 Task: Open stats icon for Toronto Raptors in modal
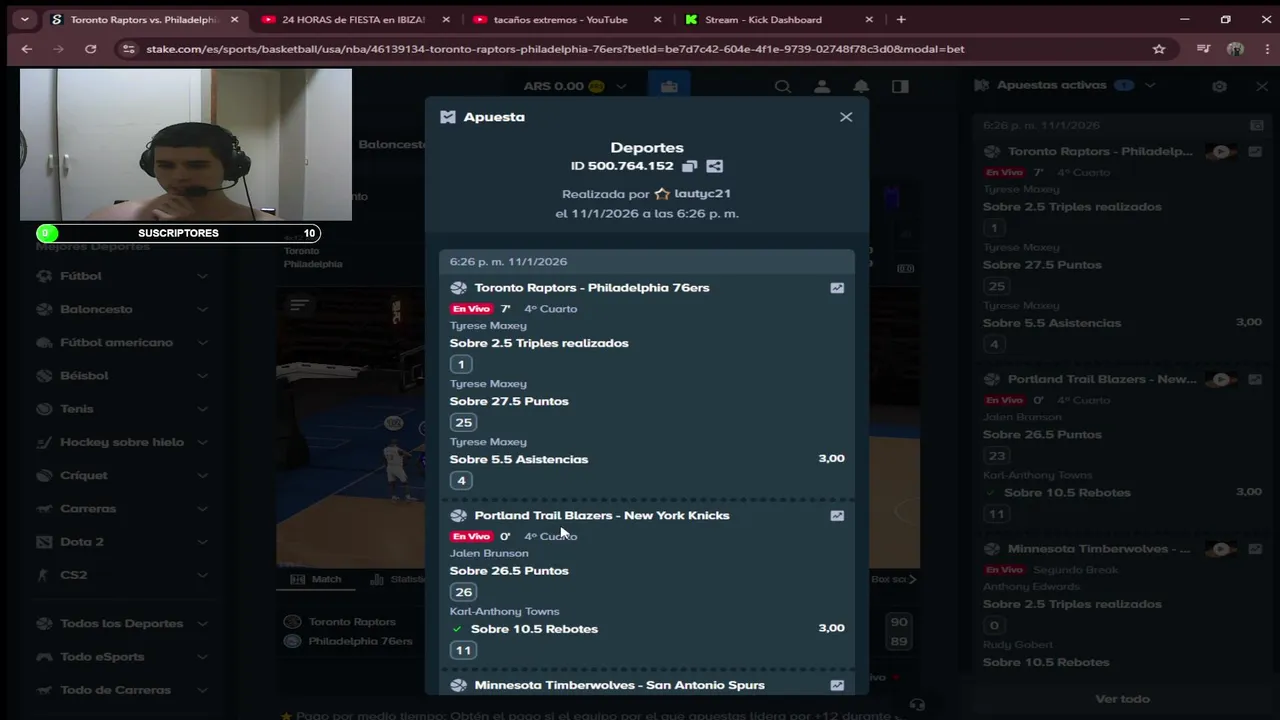(837, 288)
